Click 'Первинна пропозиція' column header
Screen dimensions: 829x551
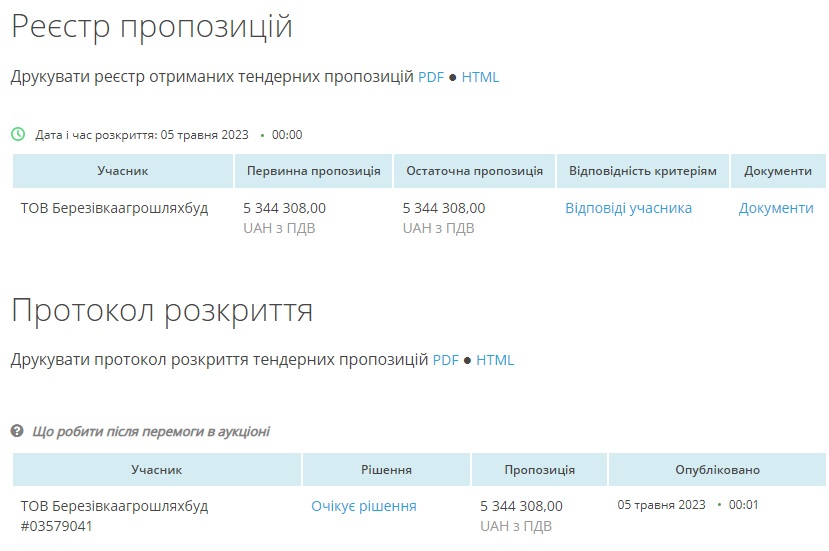313,171
